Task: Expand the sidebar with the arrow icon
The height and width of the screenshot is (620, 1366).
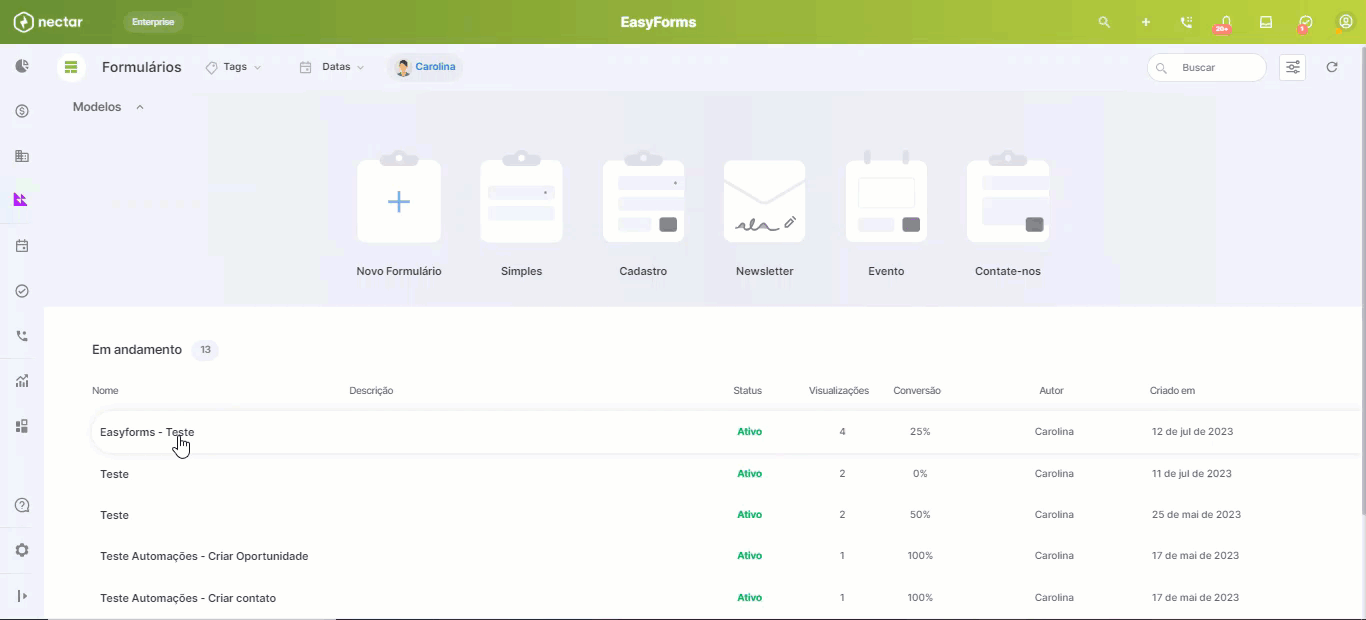Action: (22, 596)
